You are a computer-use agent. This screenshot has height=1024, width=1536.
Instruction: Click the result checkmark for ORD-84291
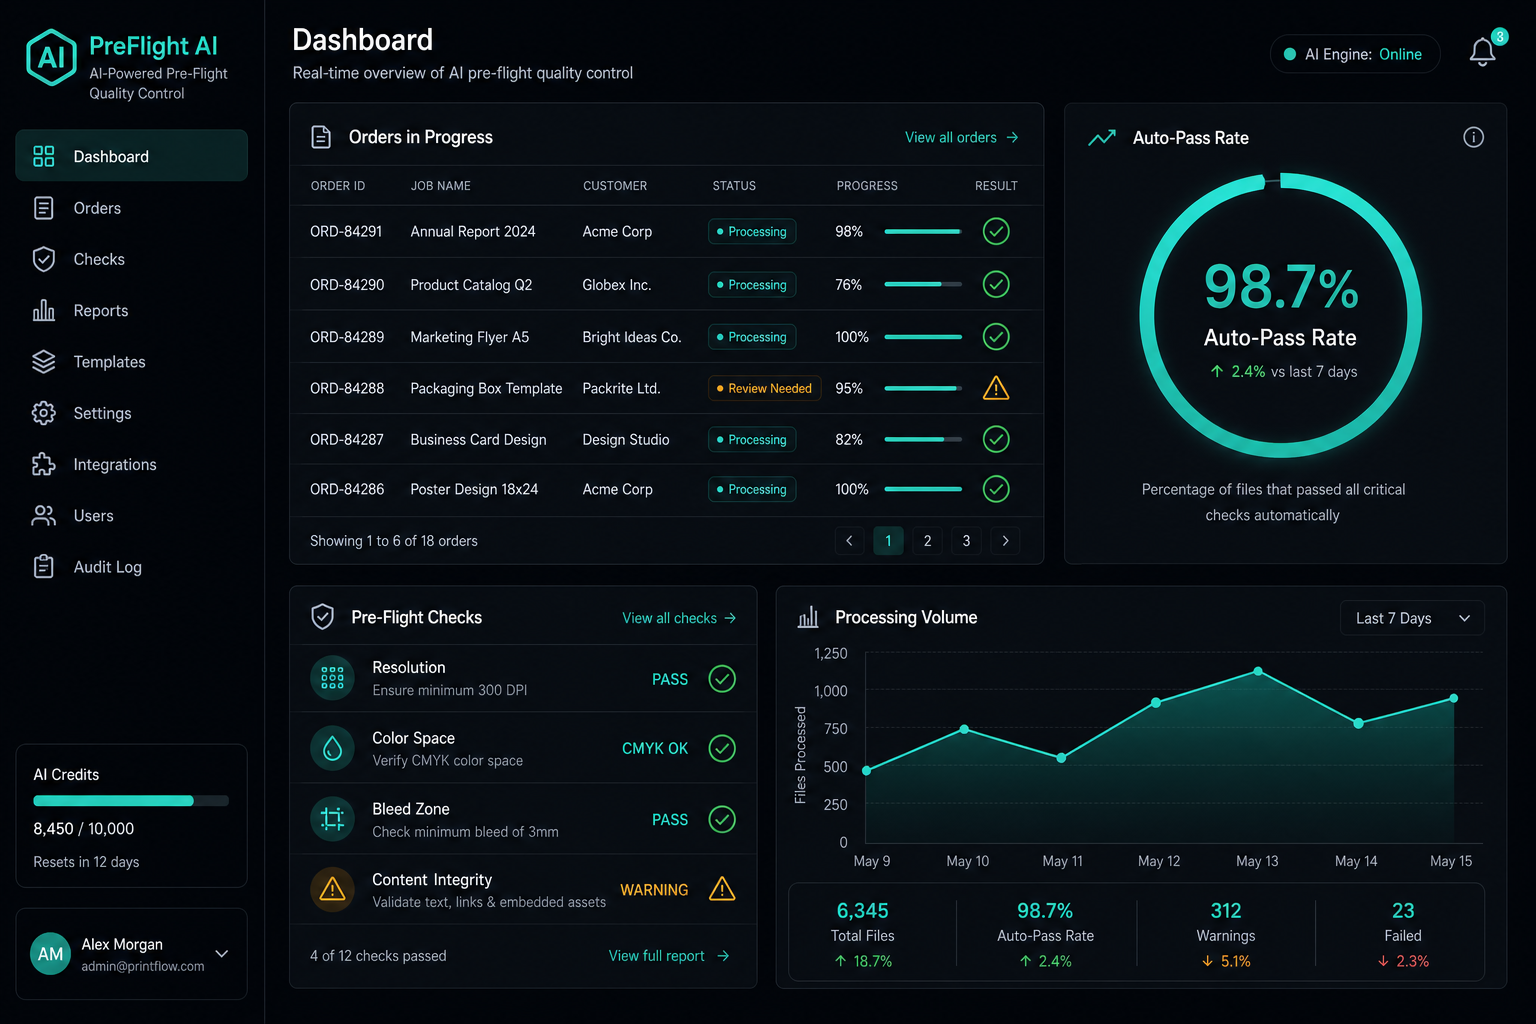996,231
